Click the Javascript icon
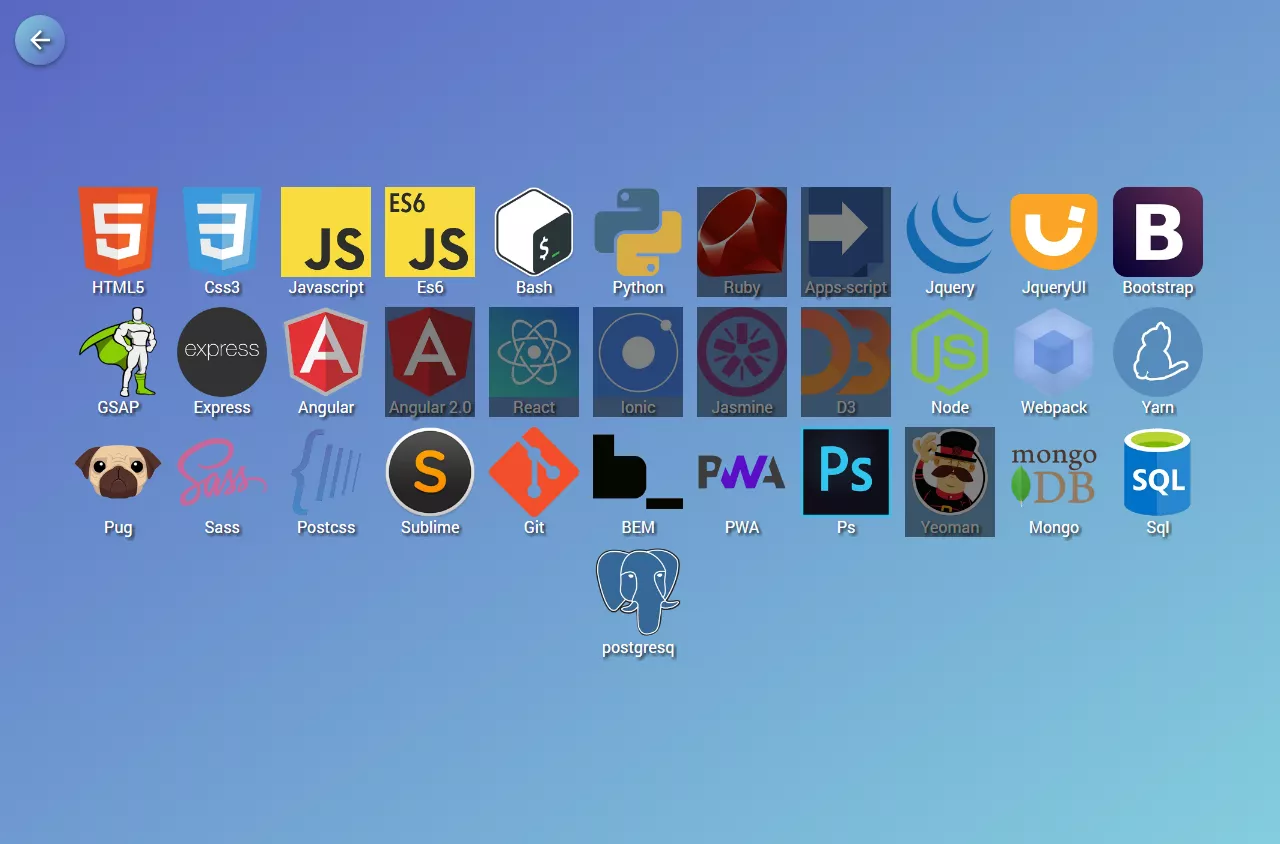Viewport: 1280px width, 844px height. pos(326,232)
